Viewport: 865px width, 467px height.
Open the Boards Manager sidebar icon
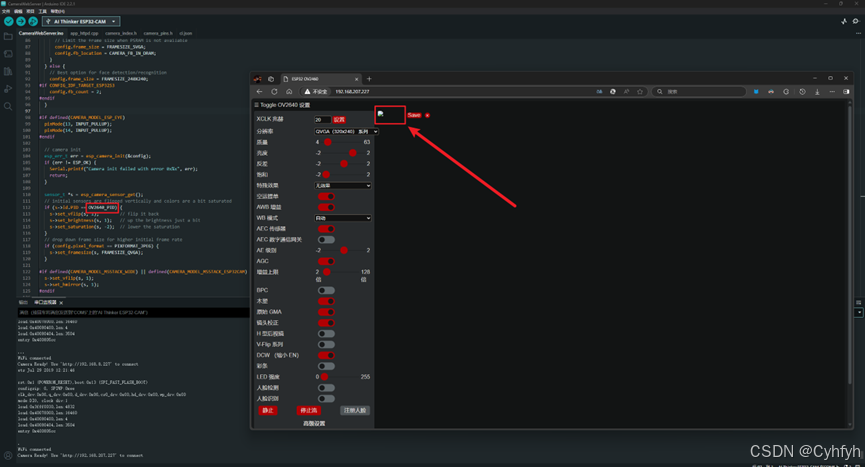coord(8,54)
